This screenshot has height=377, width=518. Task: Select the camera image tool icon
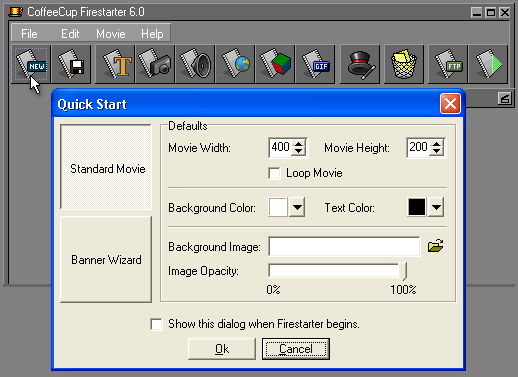pyautogui.click(x=155, y=64)
